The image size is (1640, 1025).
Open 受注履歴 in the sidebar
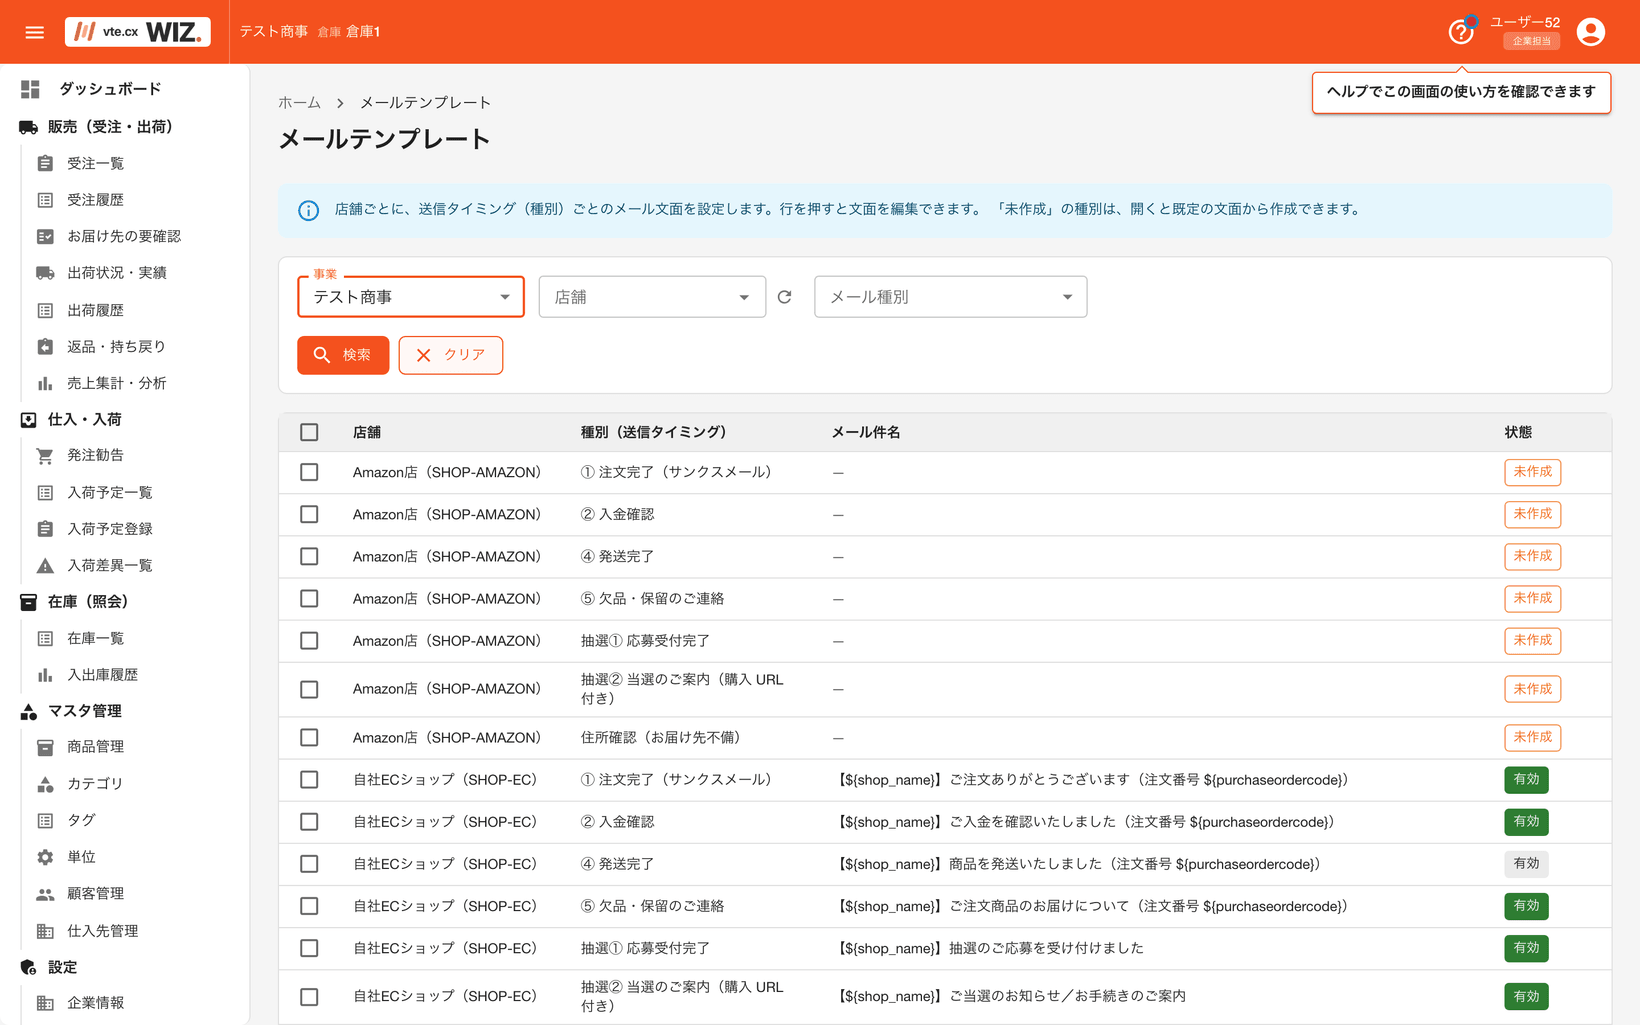click(x=95, y=200)
